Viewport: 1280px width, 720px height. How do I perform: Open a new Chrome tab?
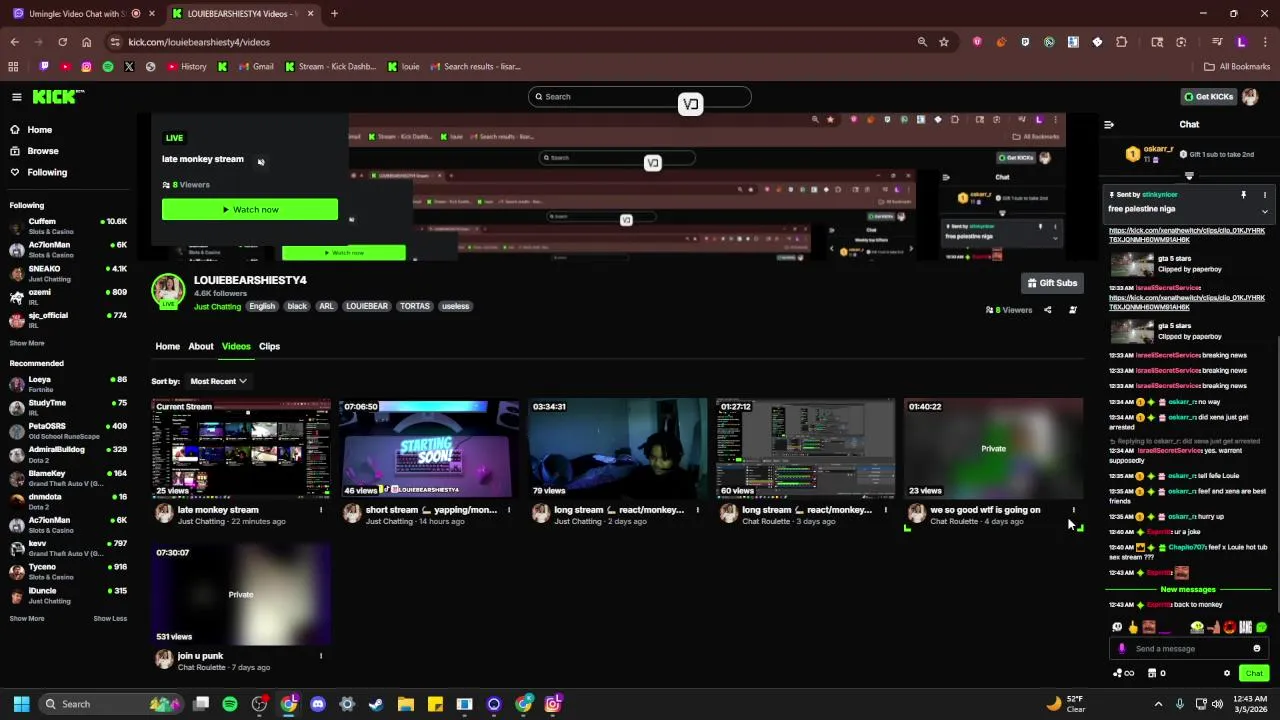[x=334, y=14]
